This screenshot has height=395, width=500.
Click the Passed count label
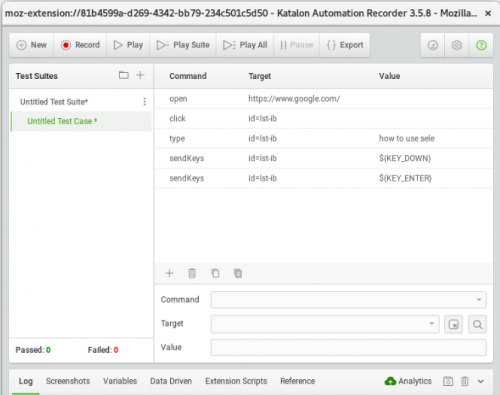pos(33,350)
